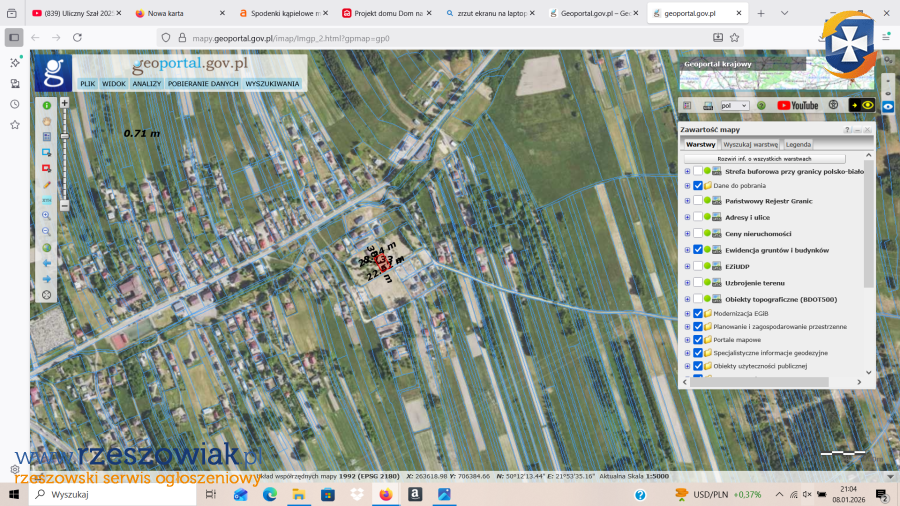Enable the Adresy i ulice layer
The width and height of the screenshot is (900, 506).
pyautogui.click(x=698, y=217)
